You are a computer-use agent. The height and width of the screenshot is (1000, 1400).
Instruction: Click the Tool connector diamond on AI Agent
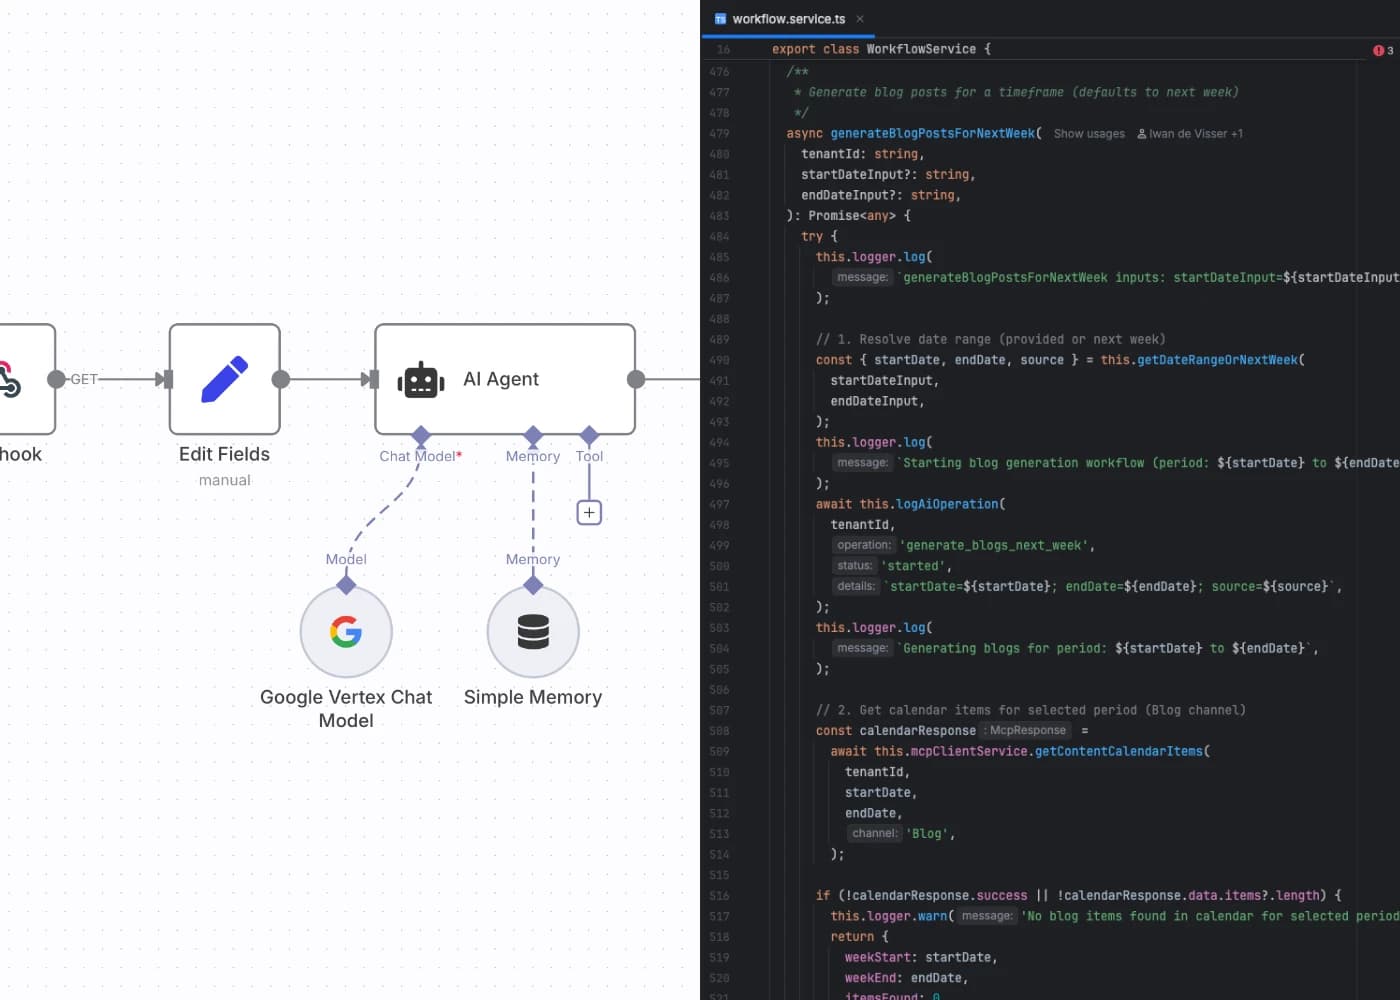pyautogui.click(x=589, y=432)
